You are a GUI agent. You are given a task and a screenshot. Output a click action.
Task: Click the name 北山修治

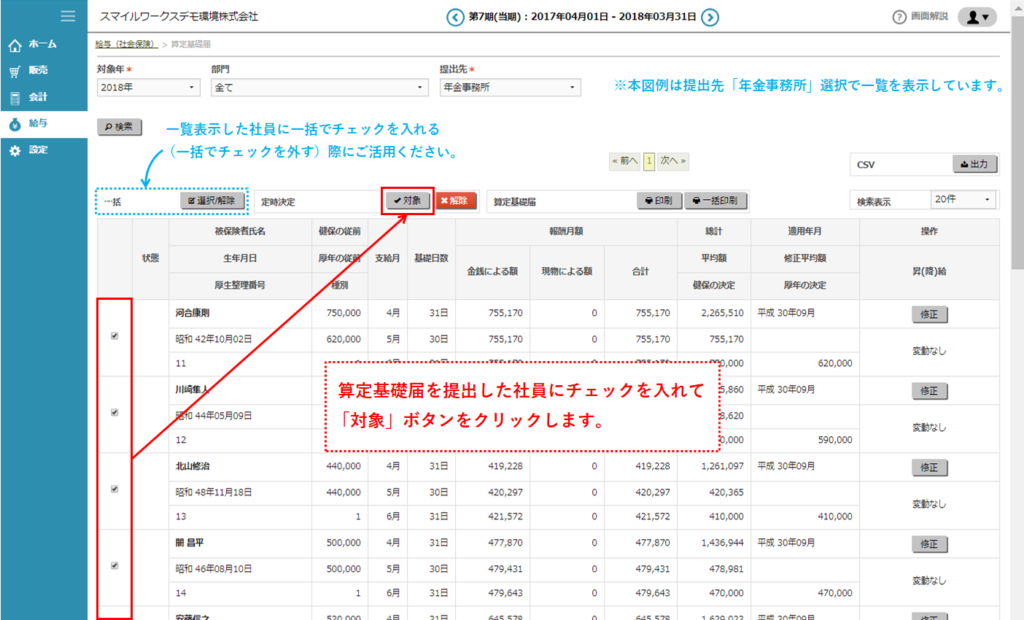192,466
